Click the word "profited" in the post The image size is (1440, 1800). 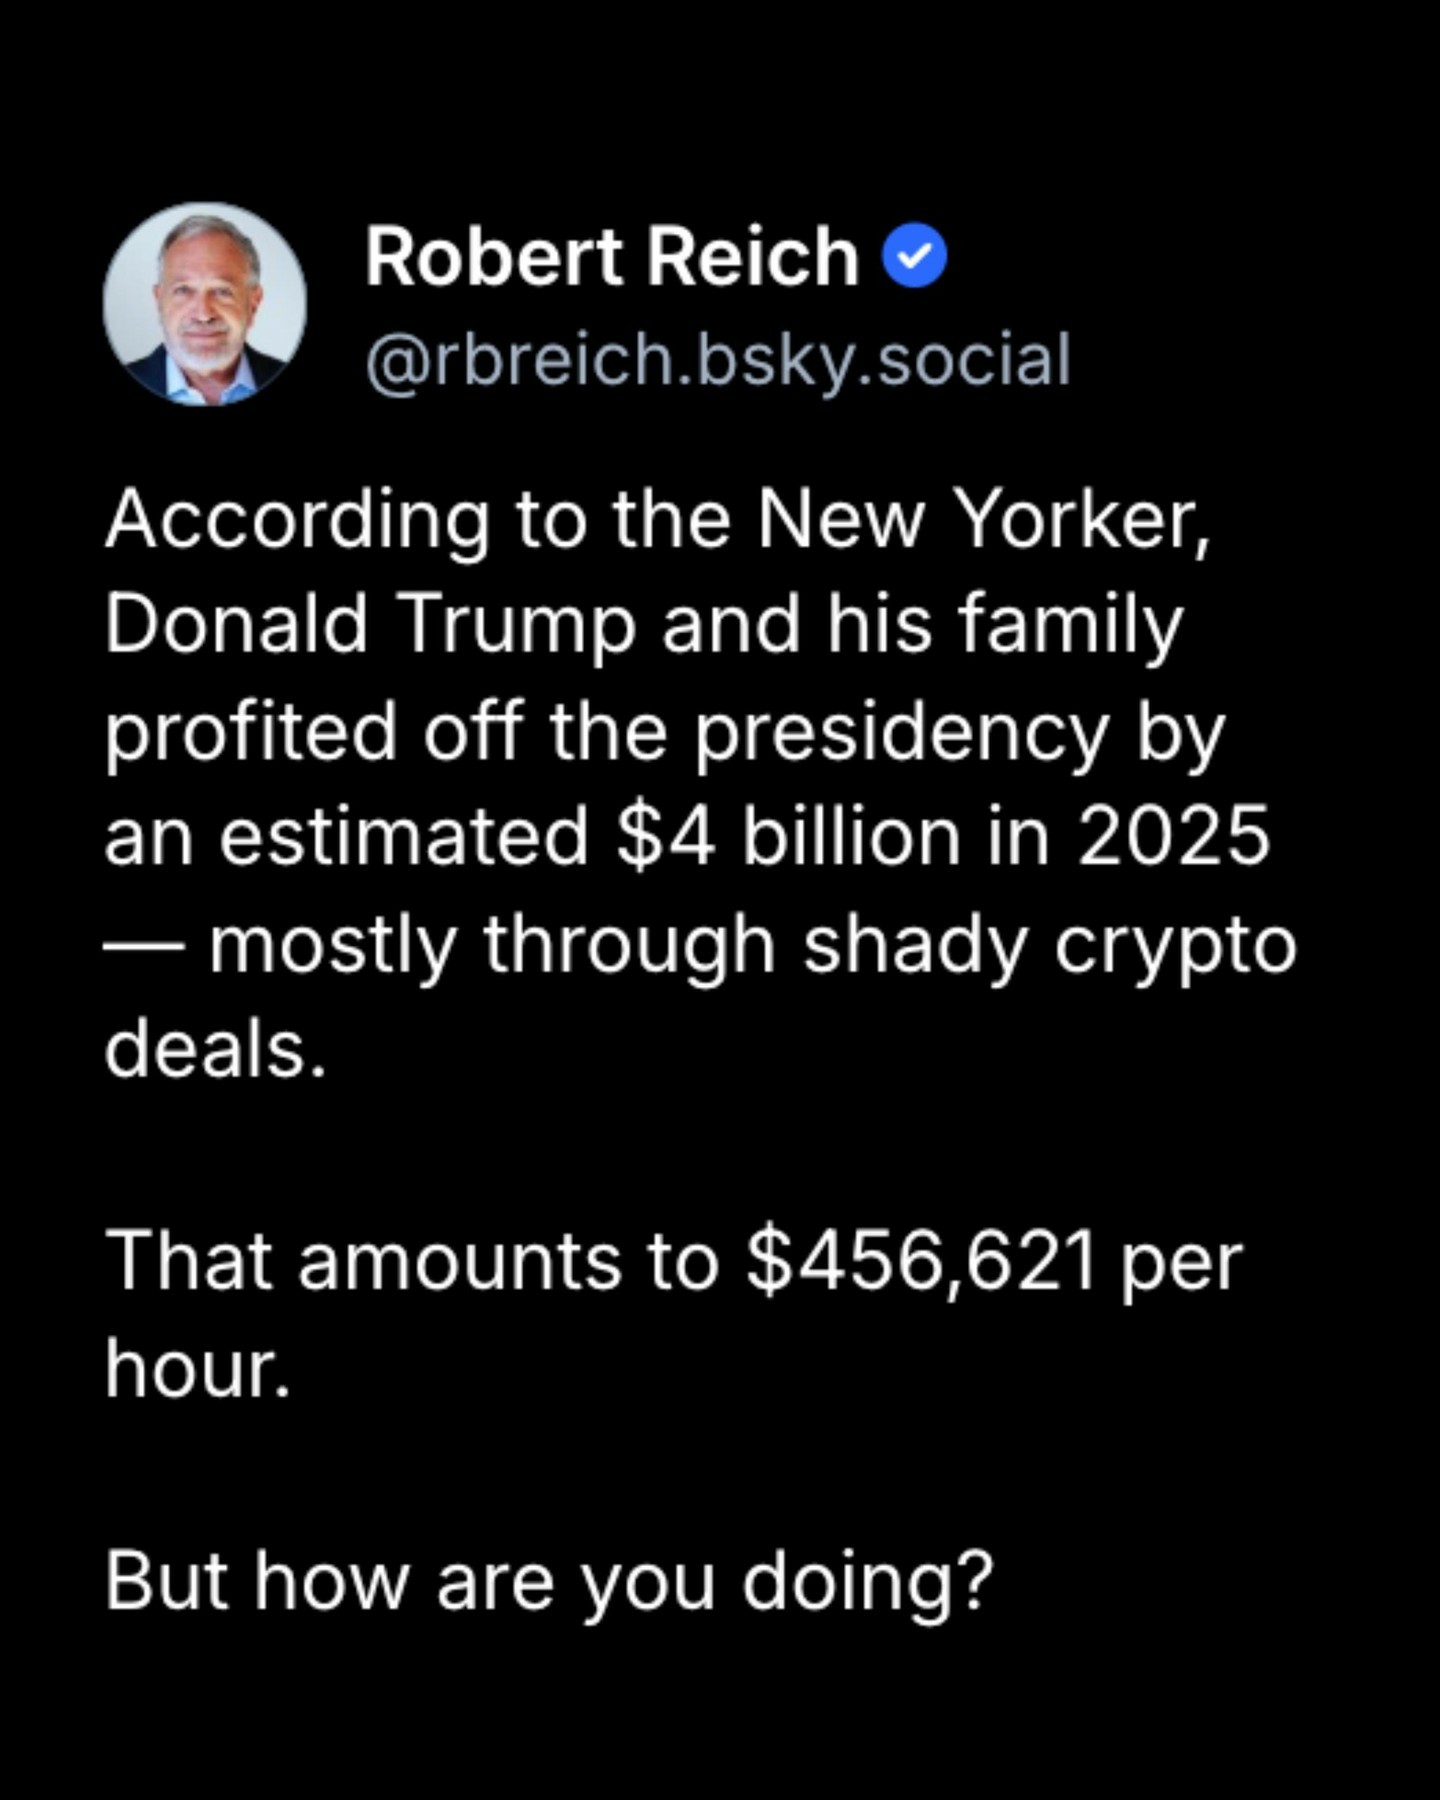[x=251, y=732]
